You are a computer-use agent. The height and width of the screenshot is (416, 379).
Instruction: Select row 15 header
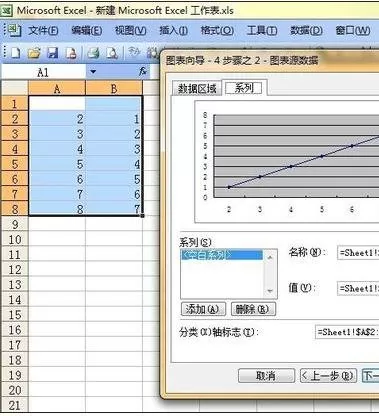click(x=15, y=315)
